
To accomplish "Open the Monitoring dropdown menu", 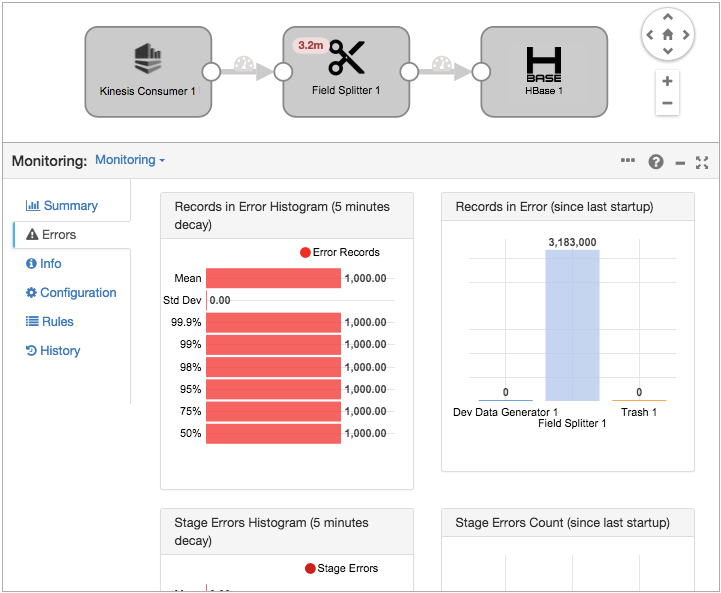I will tap(130, 160).
